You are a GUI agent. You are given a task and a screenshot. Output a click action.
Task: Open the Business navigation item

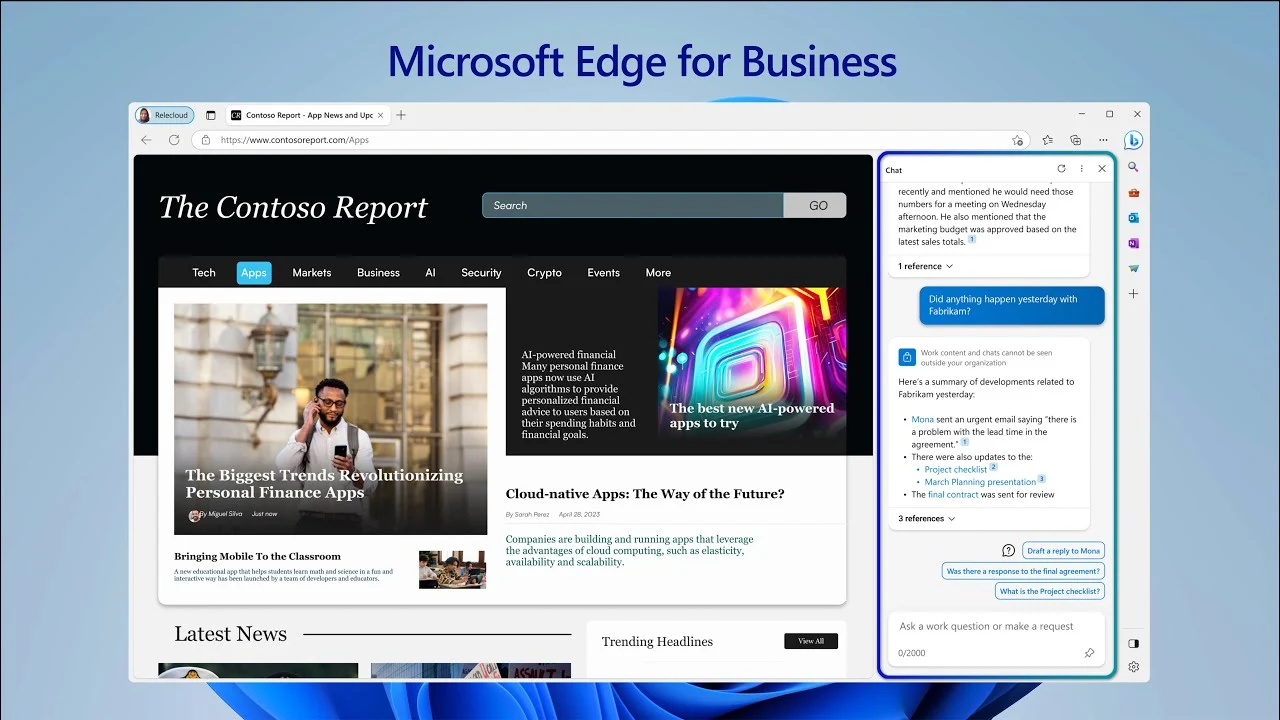coord(378,273)
